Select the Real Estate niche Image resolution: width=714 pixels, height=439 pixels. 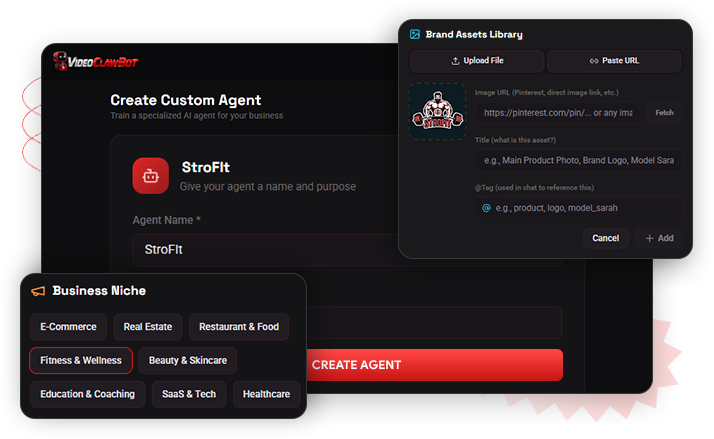pos(148,327)
